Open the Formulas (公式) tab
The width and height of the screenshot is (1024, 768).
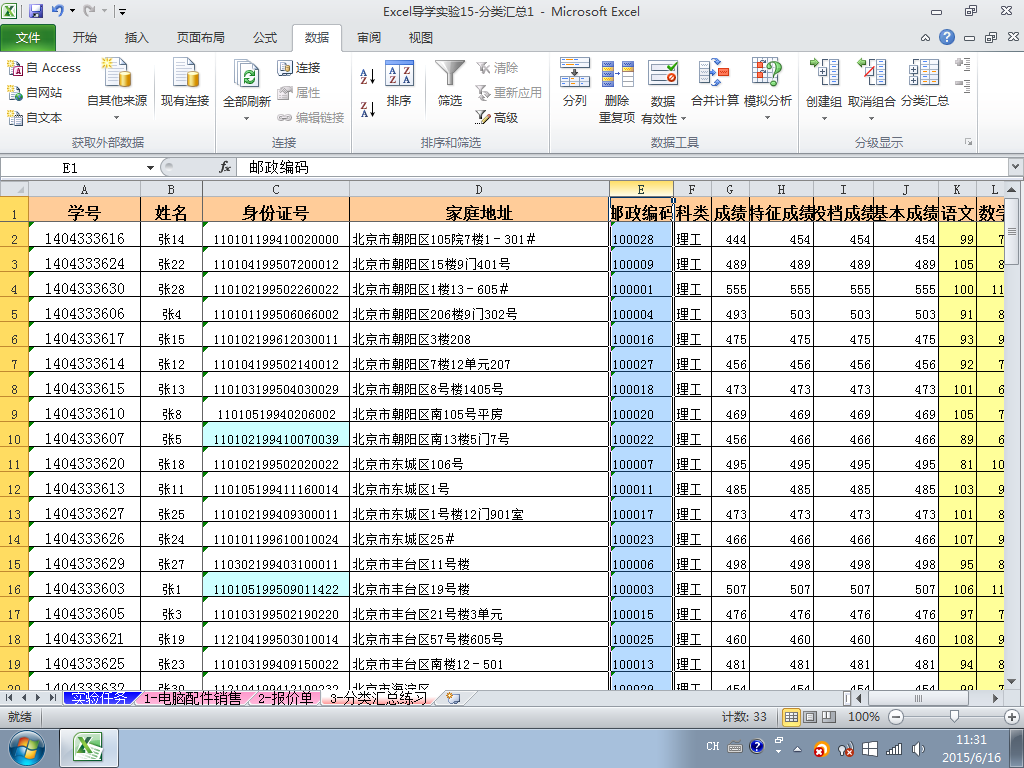click(264, 38)
